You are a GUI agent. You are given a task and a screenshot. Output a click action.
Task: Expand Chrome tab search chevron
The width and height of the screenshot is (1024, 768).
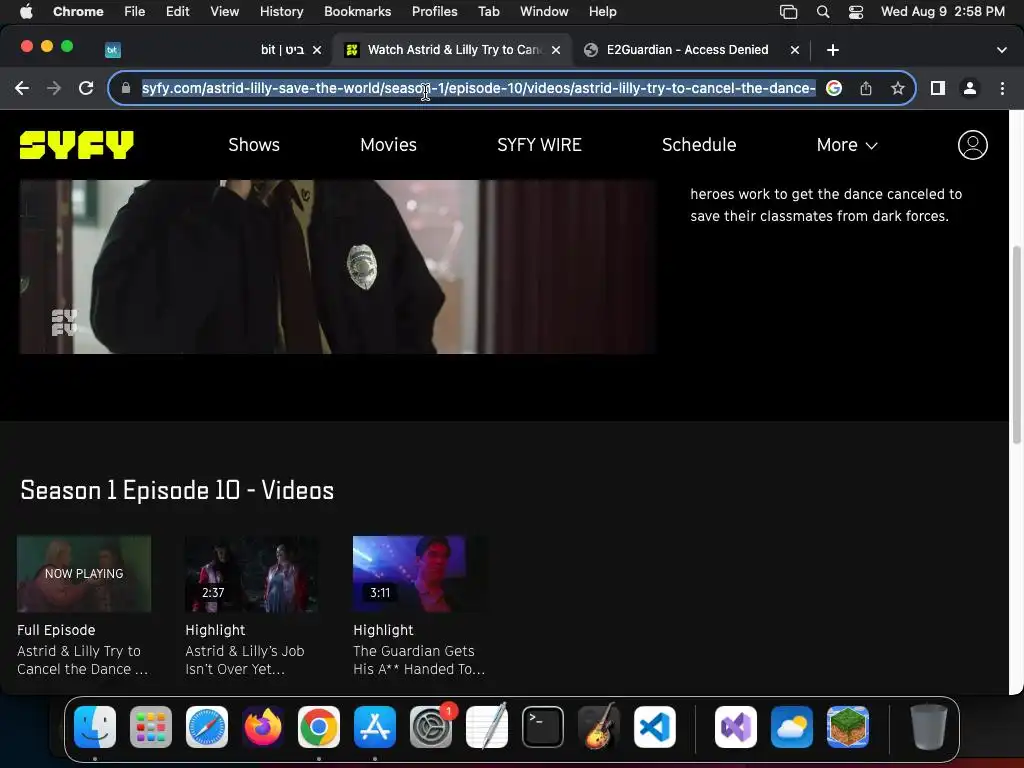1001,50
